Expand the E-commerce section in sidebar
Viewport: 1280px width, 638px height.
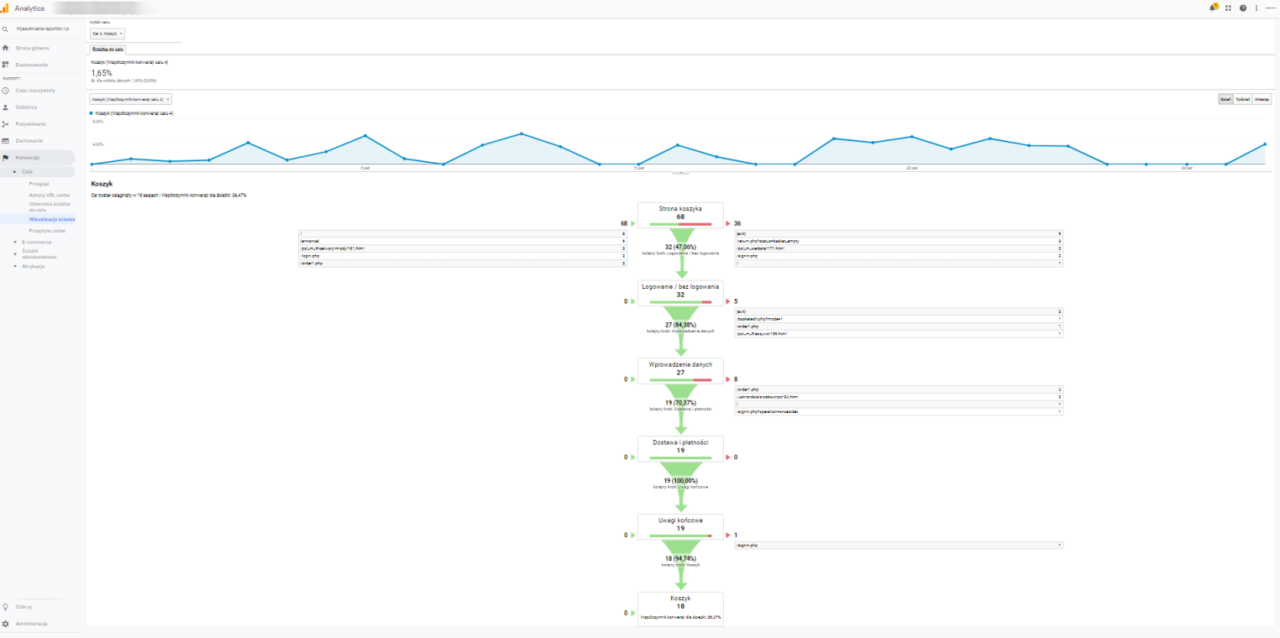[x=36, y=241]
